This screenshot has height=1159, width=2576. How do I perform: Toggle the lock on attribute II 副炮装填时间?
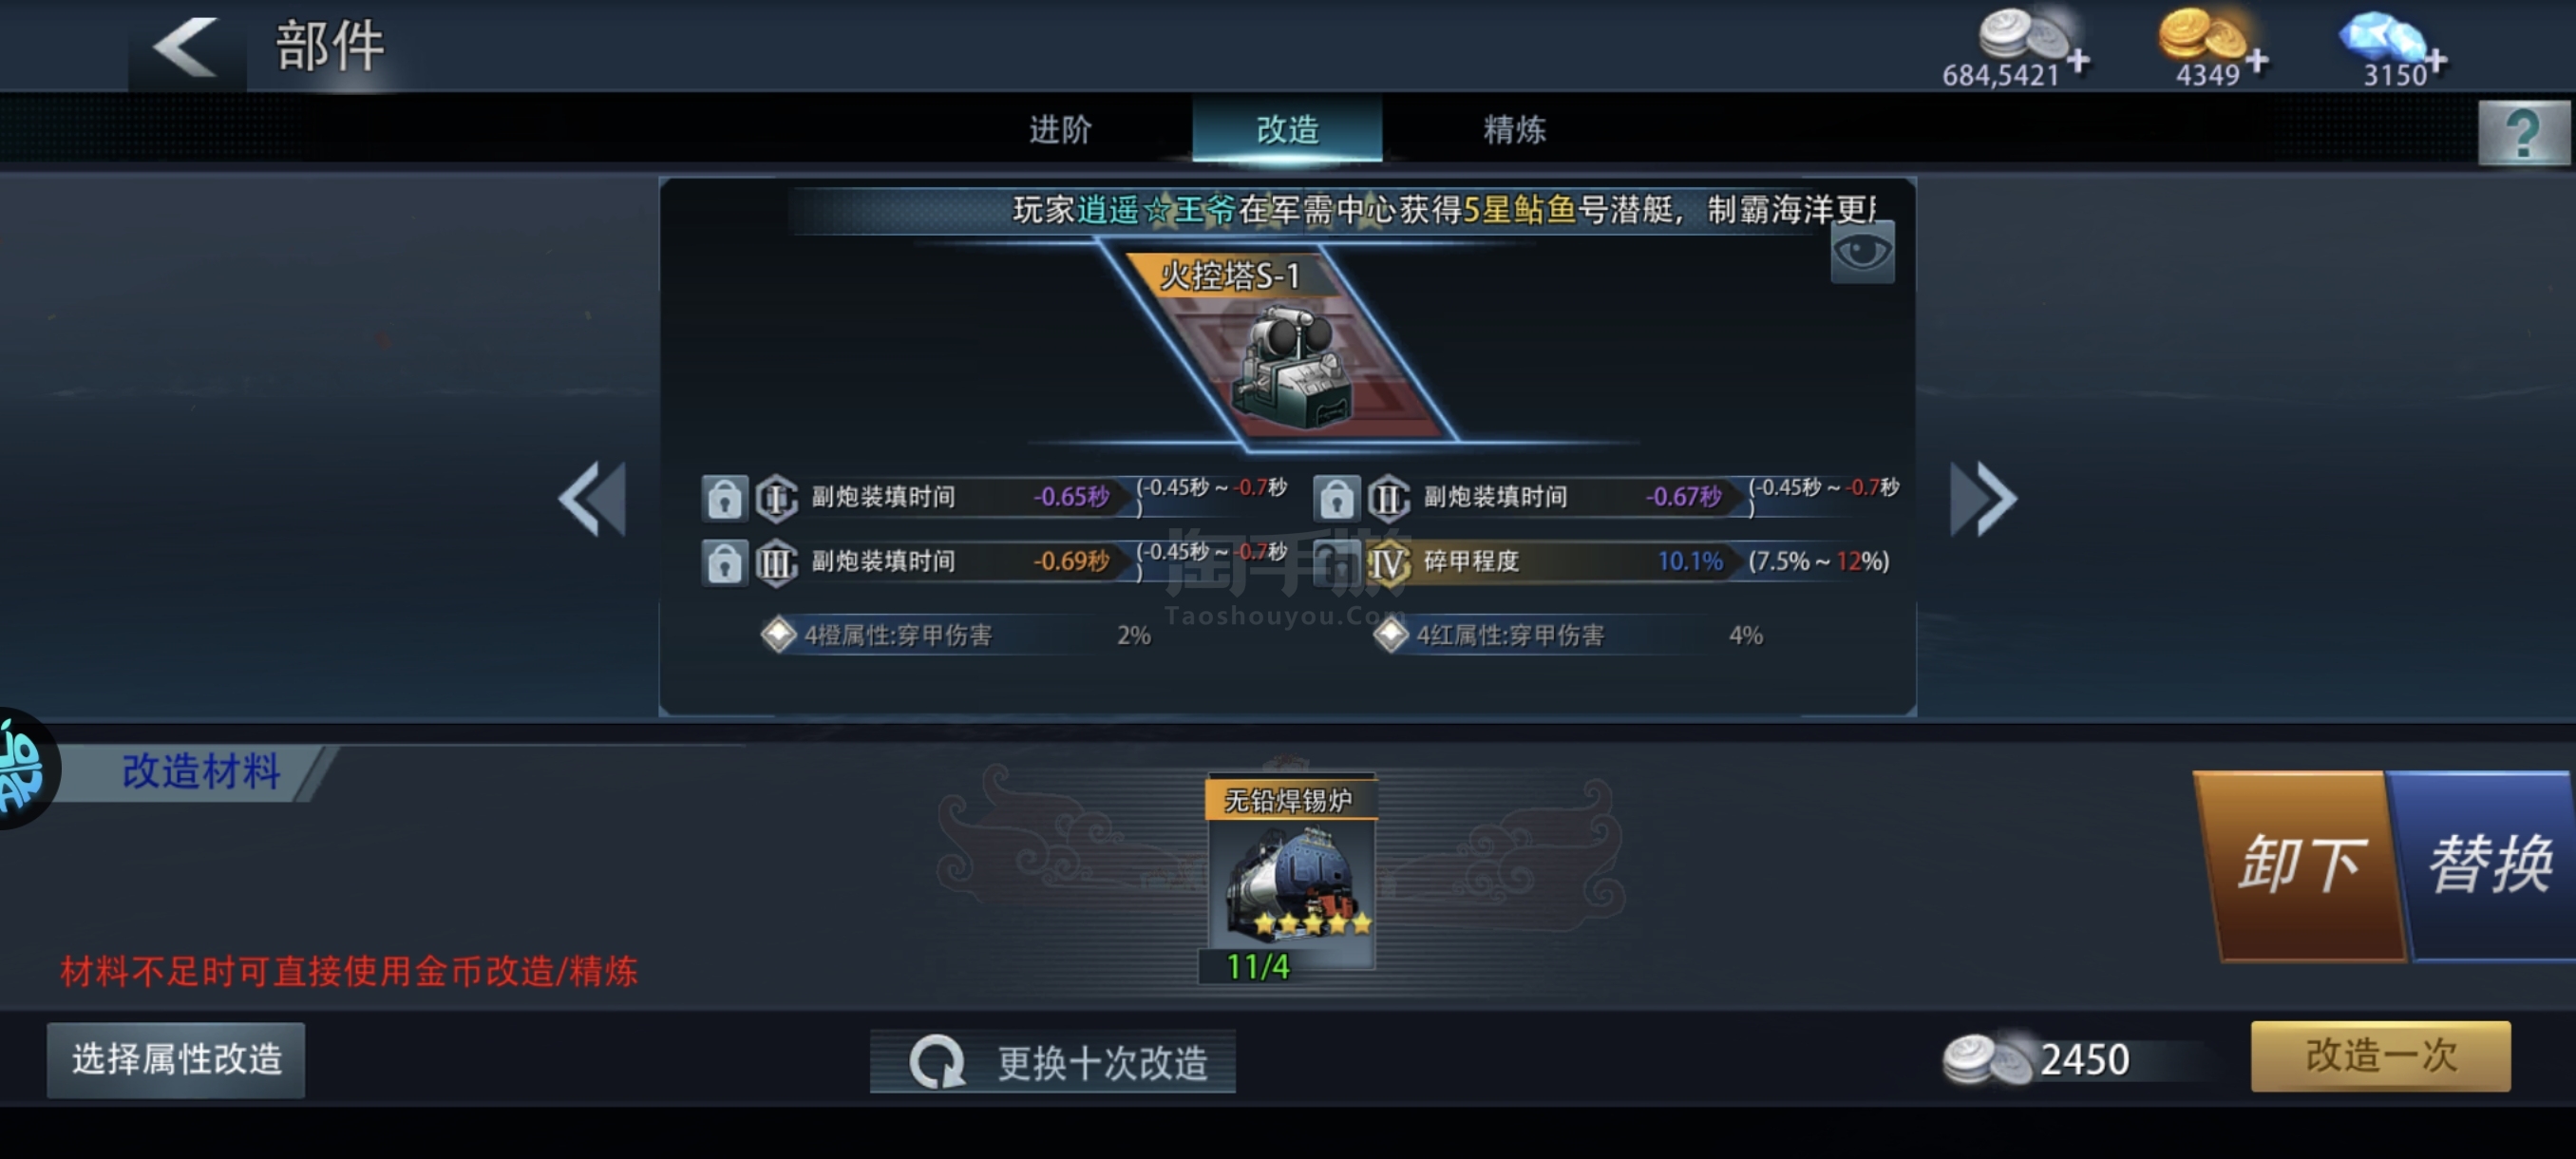click(x=1336, y=497)
